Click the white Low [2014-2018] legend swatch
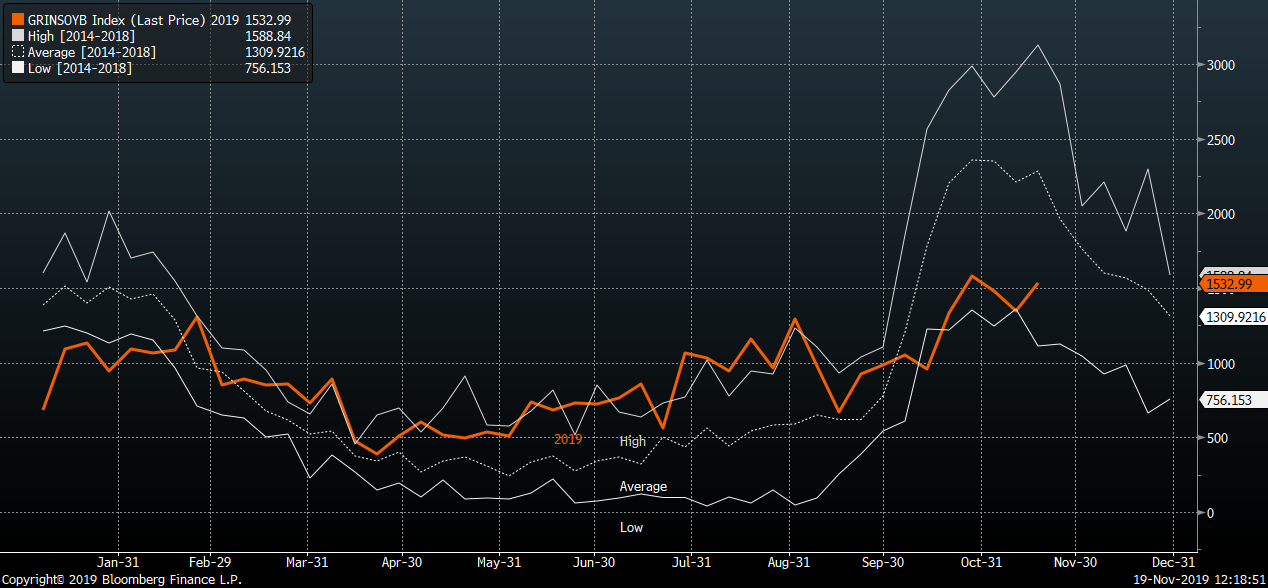The height and width of the screenshot is (588, 1268). [17, 68]
